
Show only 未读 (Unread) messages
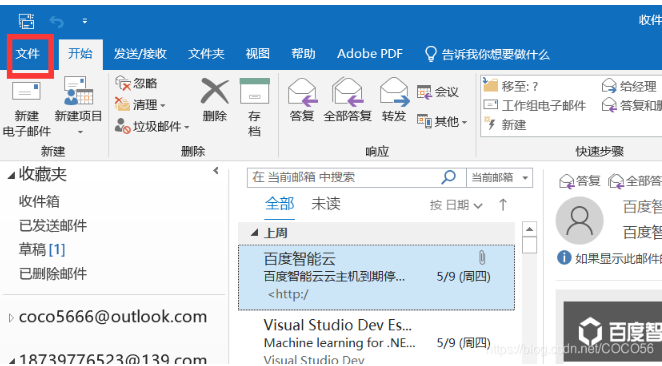coord(326,204)
